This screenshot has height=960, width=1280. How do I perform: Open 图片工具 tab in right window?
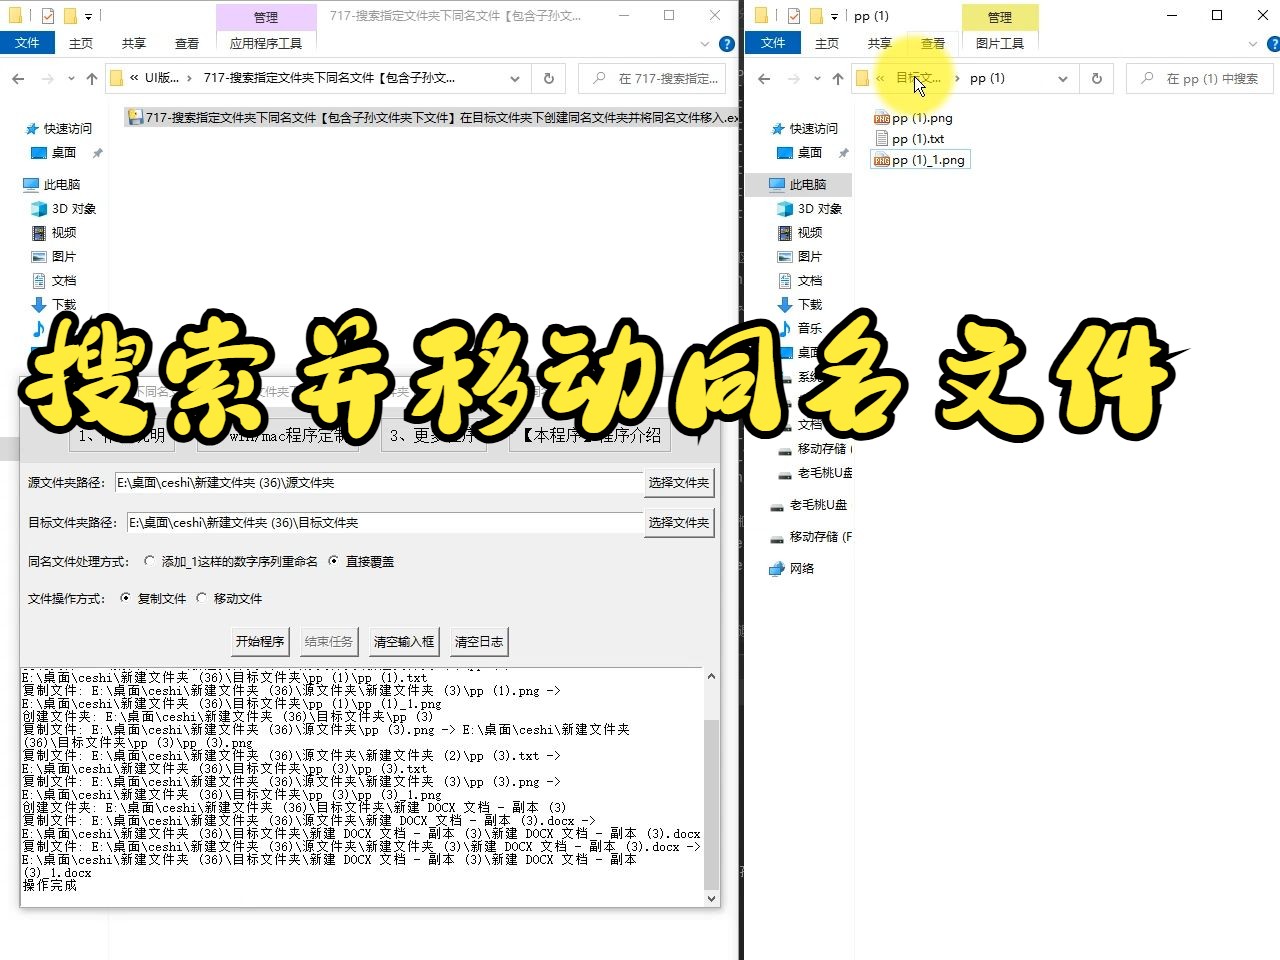1000,43
